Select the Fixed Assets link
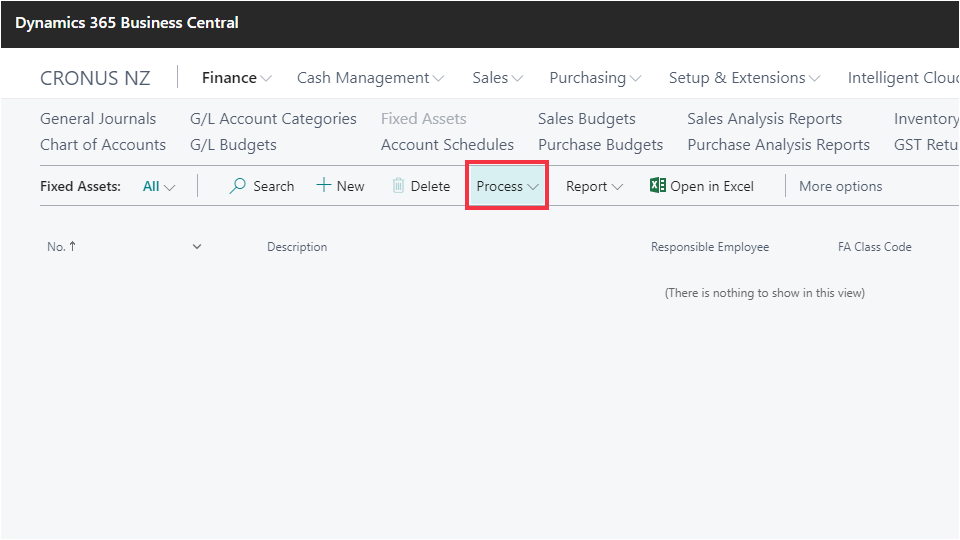This screenshot has height=540, width=960. click(424, 119)
